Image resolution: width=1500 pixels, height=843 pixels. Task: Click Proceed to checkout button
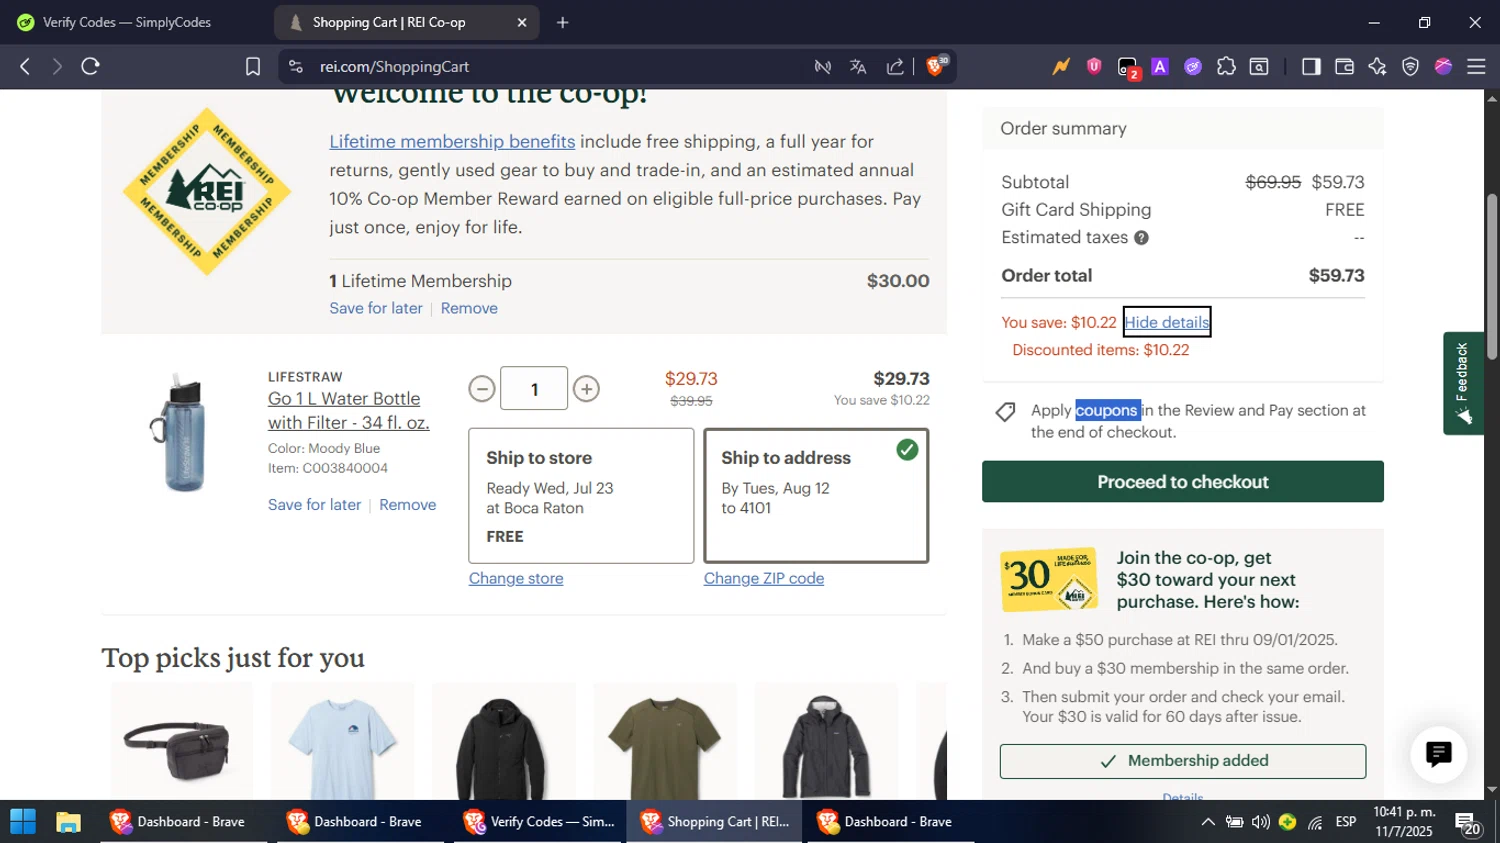pyautogui.click(x=1183, y=482)
